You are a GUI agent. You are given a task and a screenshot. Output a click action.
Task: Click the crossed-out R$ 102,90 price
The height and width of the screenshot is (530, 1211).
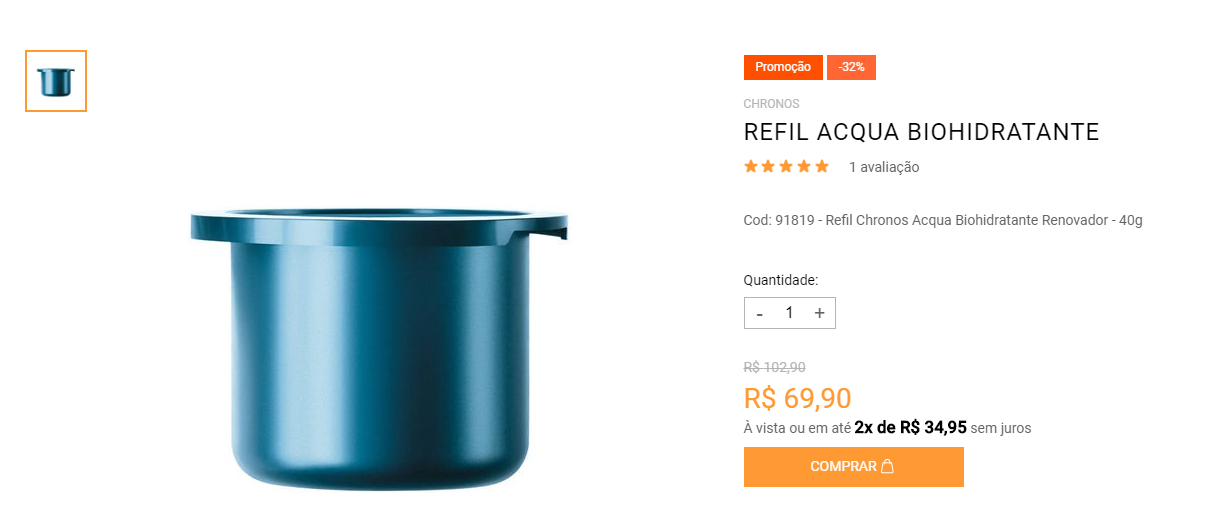pos(775,367)
